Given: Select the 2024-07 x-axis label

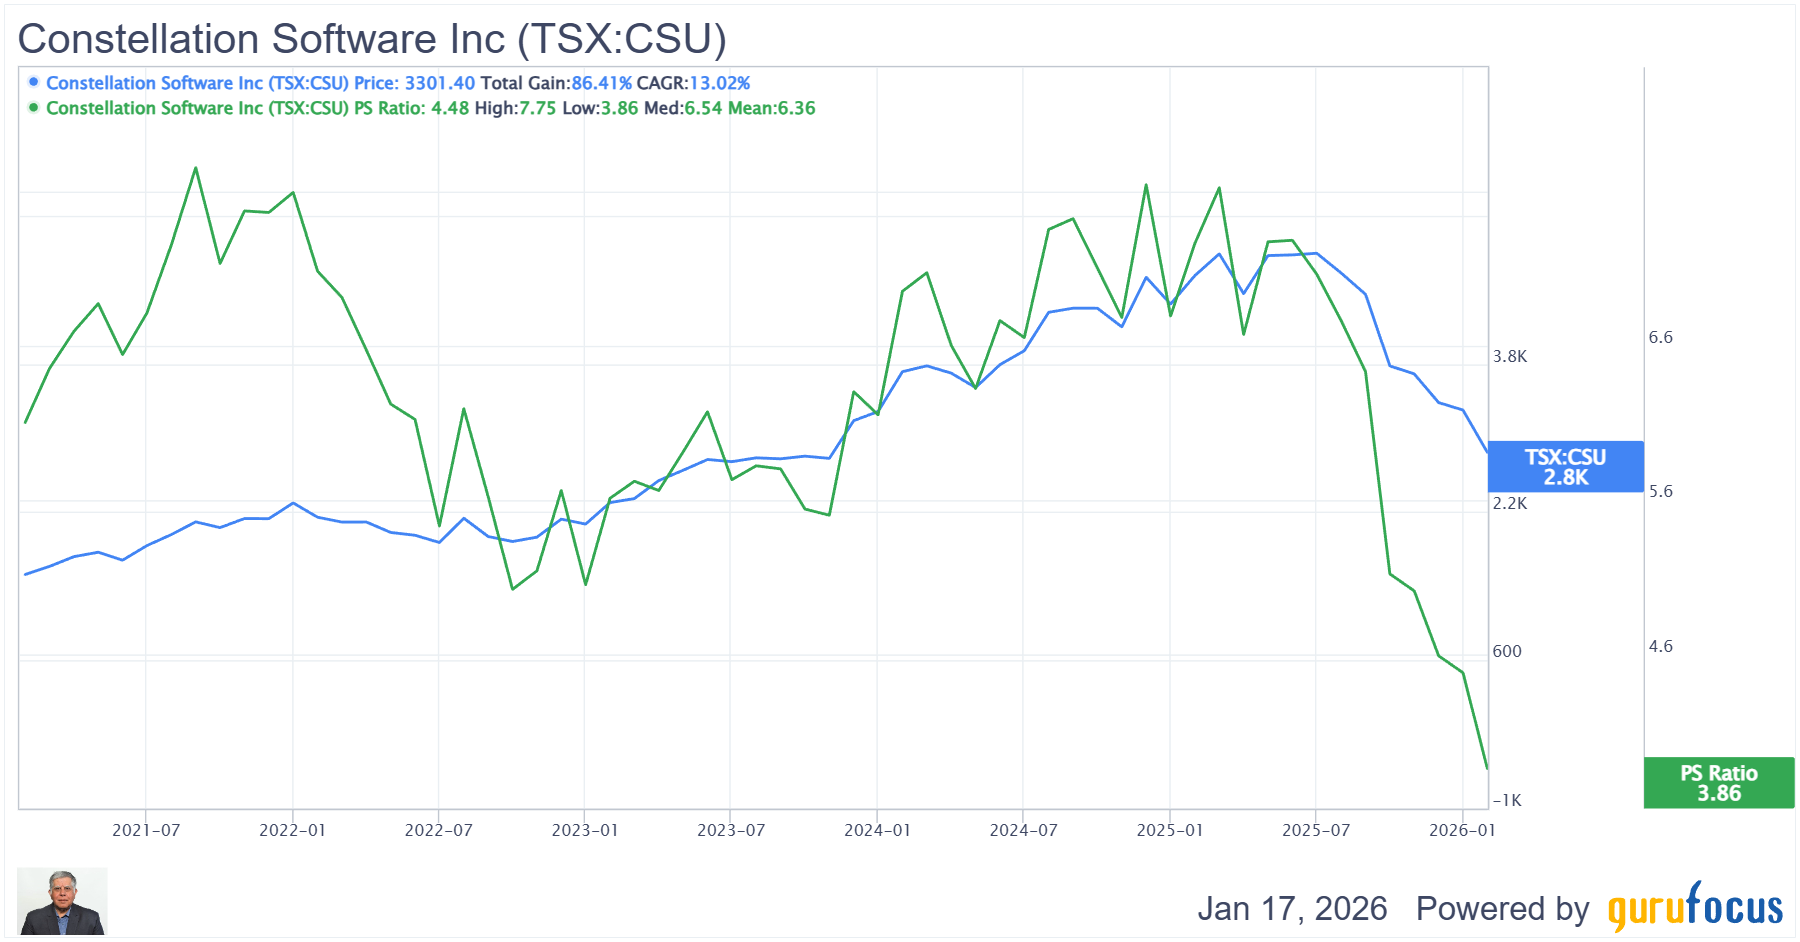Looking at the screenshot, I should (x=1023, y=830).
